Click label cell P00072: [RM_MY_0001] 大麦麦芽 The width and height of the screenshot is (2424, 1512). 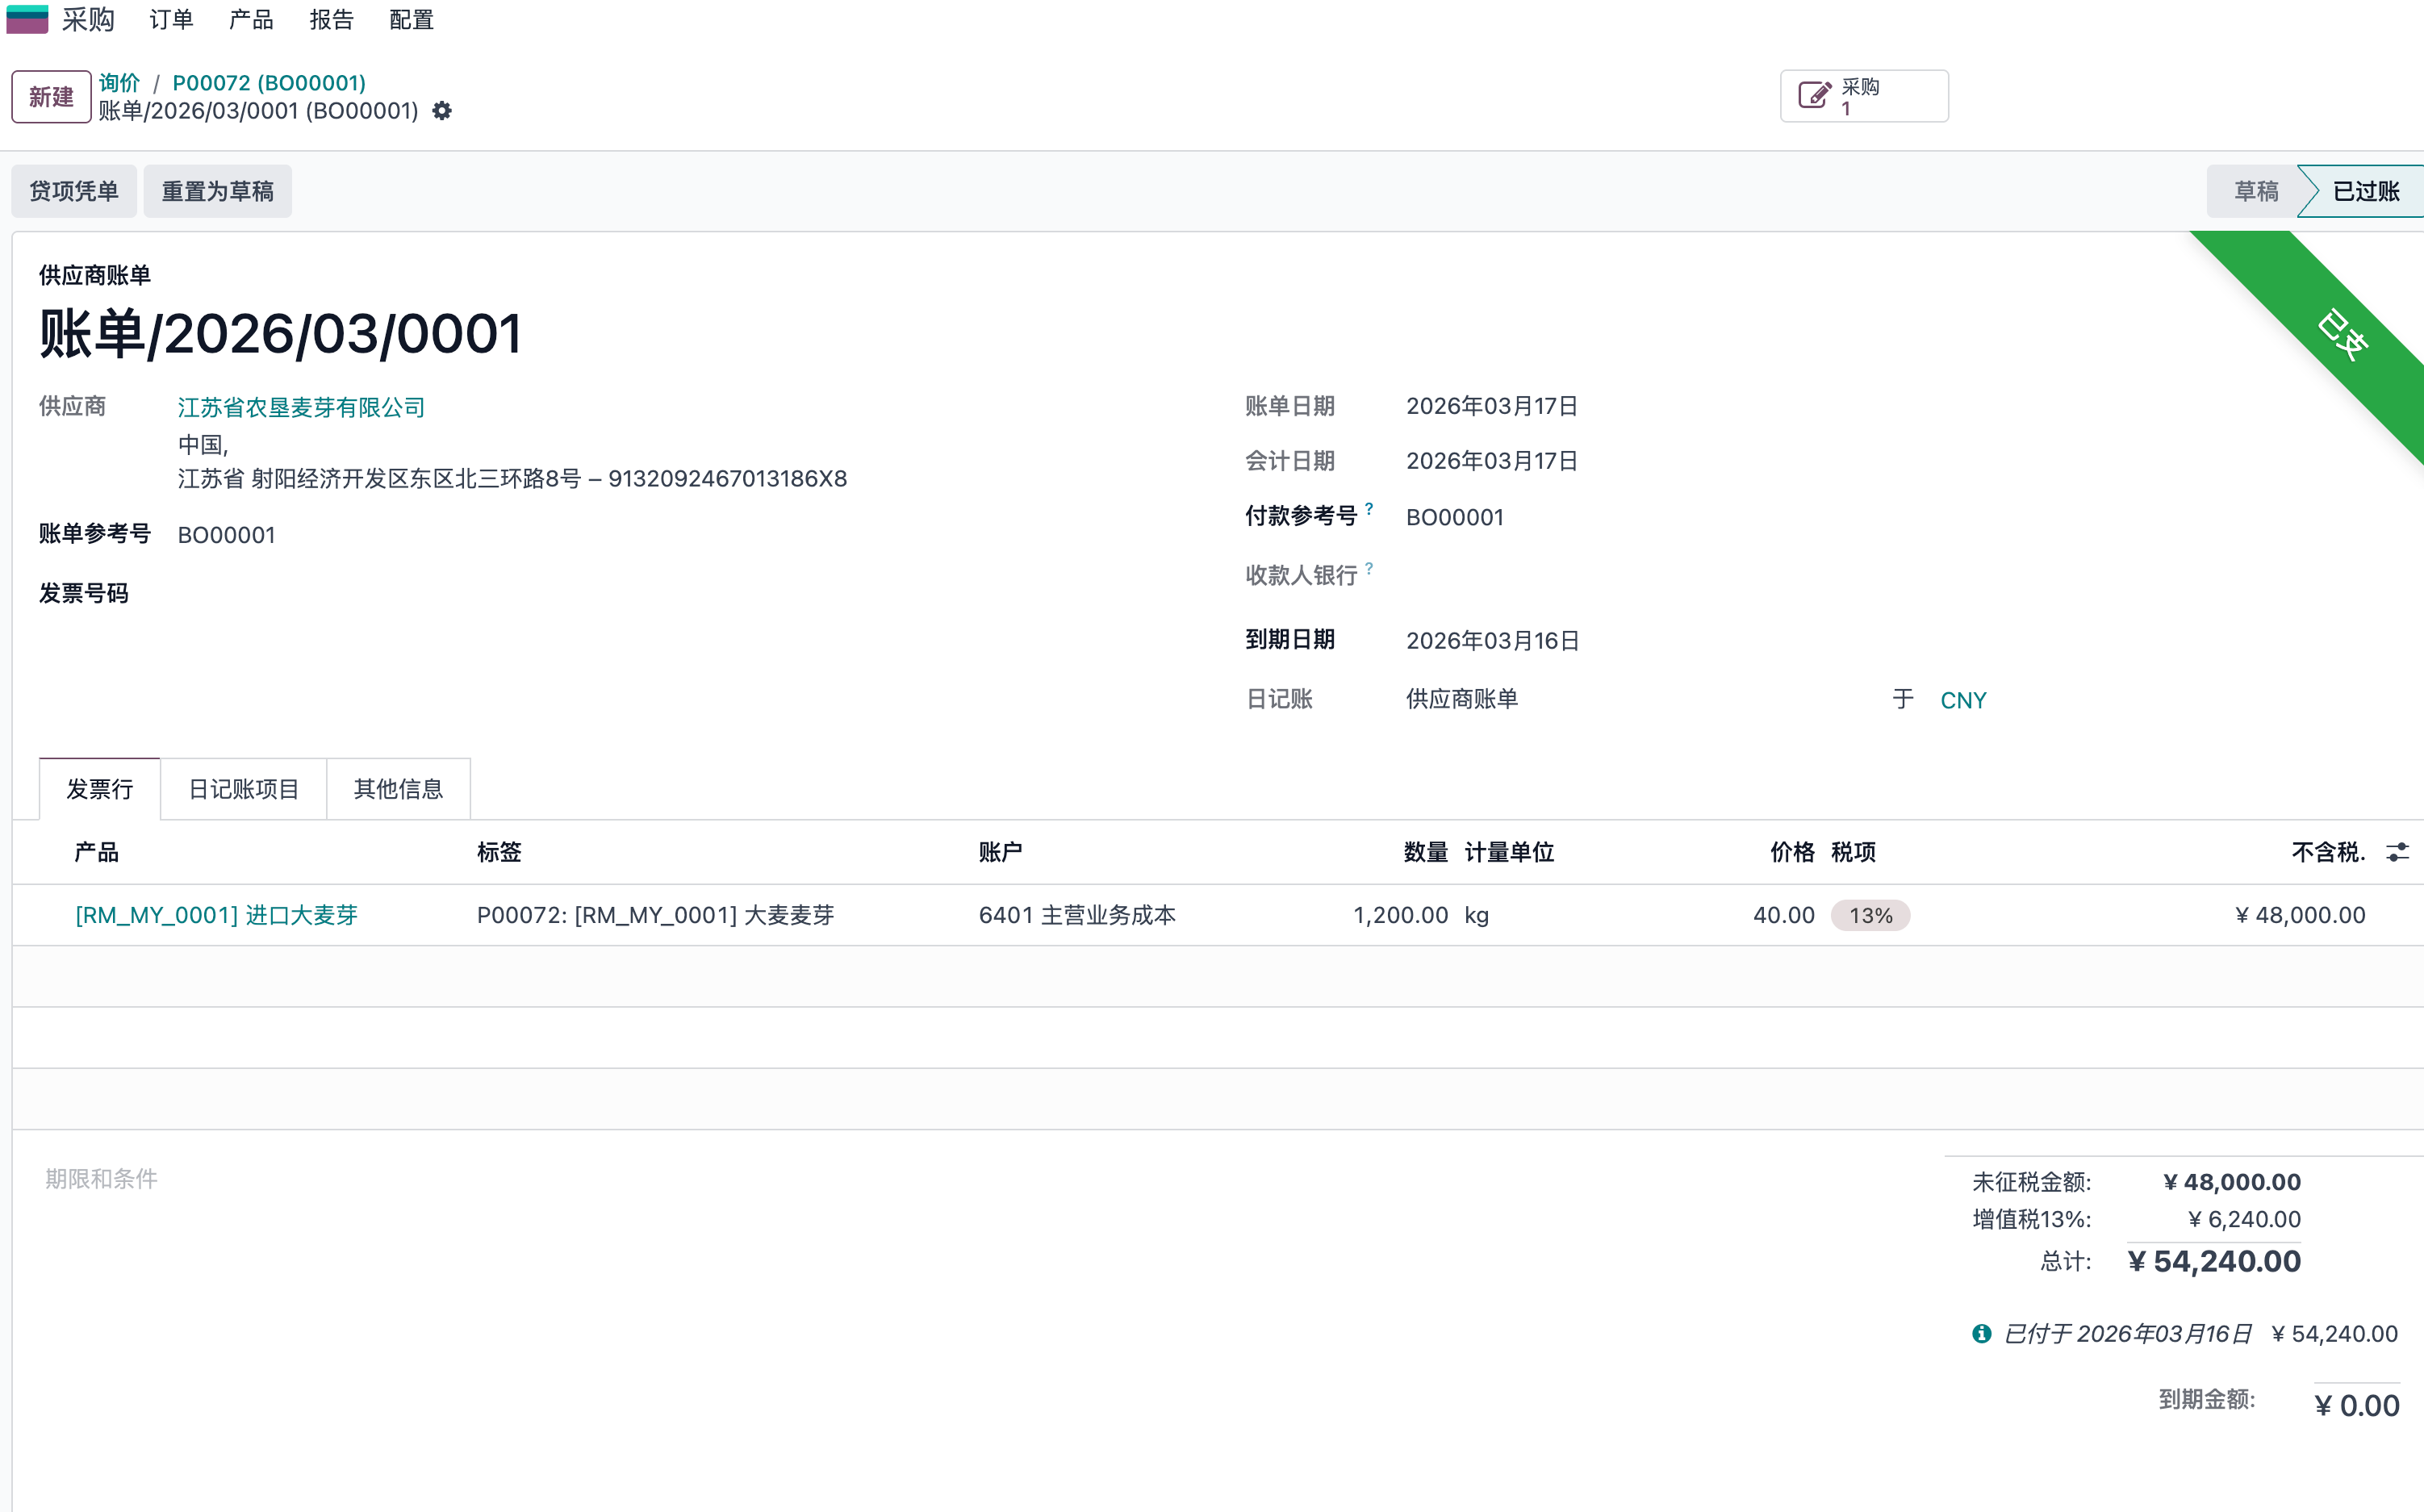tap(655, 915)
